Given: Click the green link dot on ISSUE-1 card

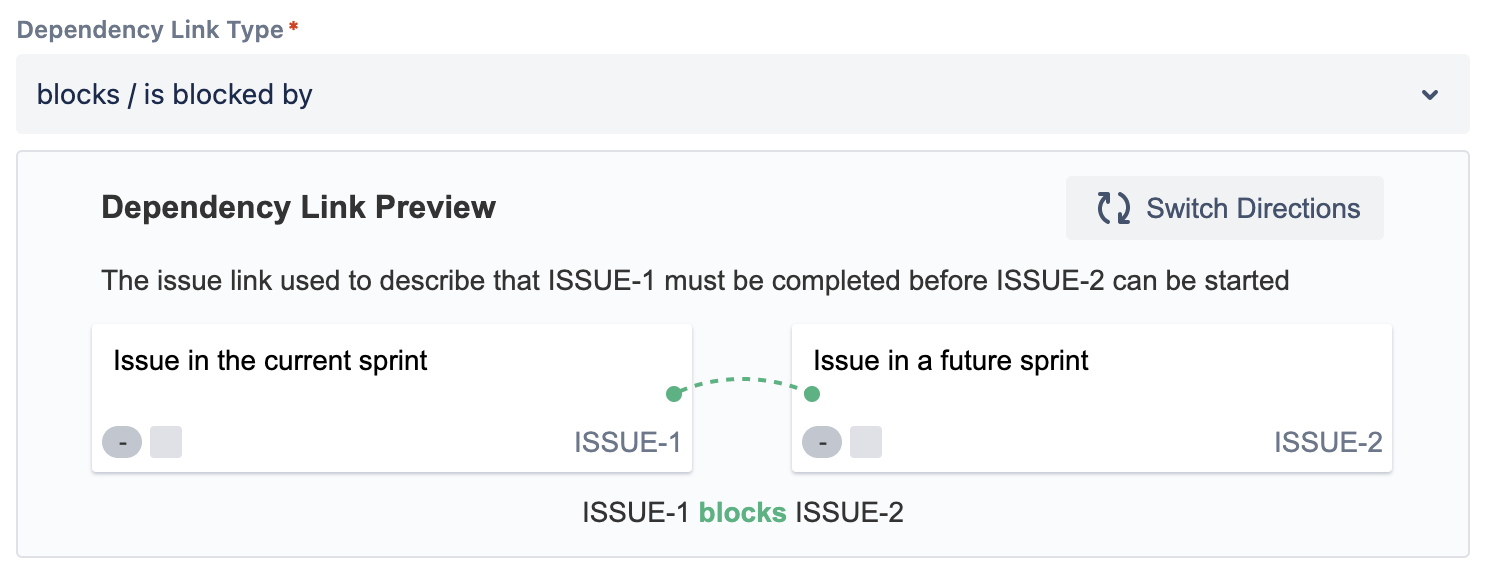Looking at the screenshot, I should [x=674, y=394].
